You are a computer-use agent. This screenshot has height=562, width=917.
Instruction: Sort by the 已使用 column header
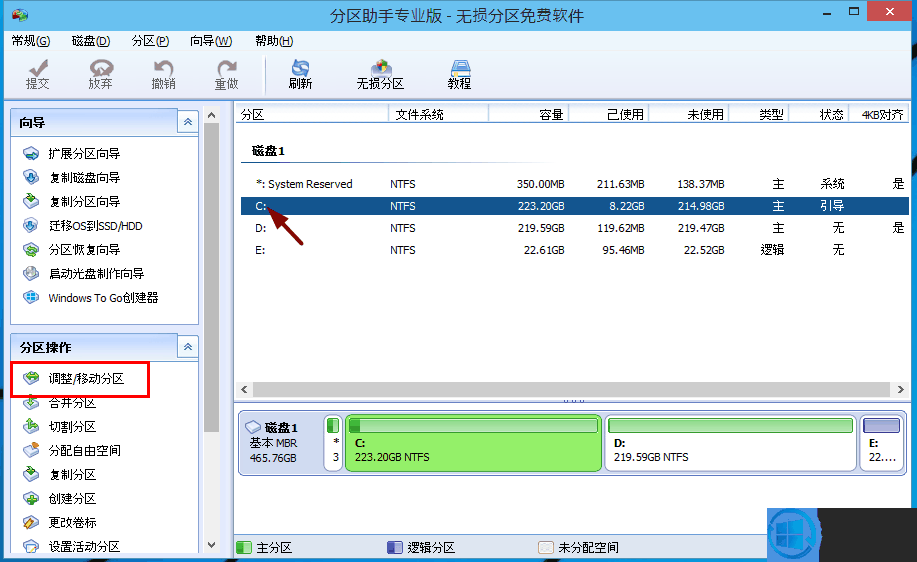coord(609,115)
